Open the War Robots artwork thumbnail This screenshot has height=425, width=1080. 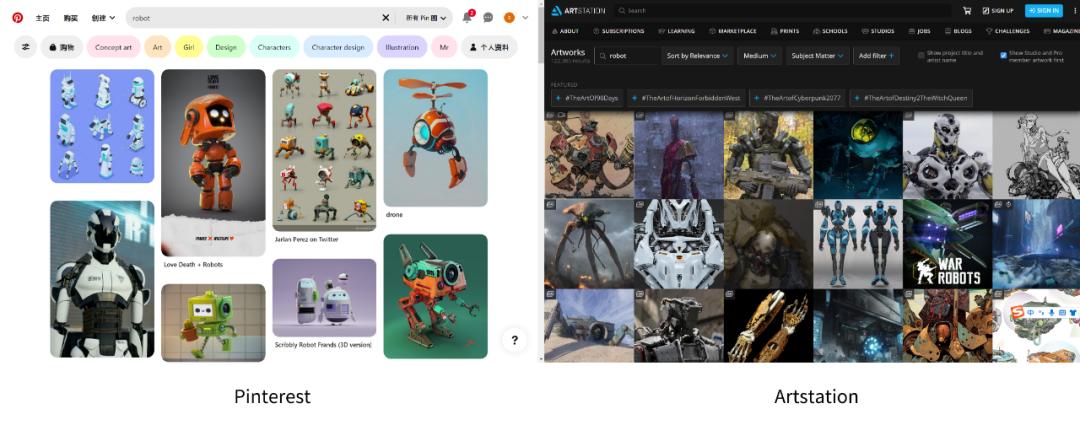click(x=947, y=244)
